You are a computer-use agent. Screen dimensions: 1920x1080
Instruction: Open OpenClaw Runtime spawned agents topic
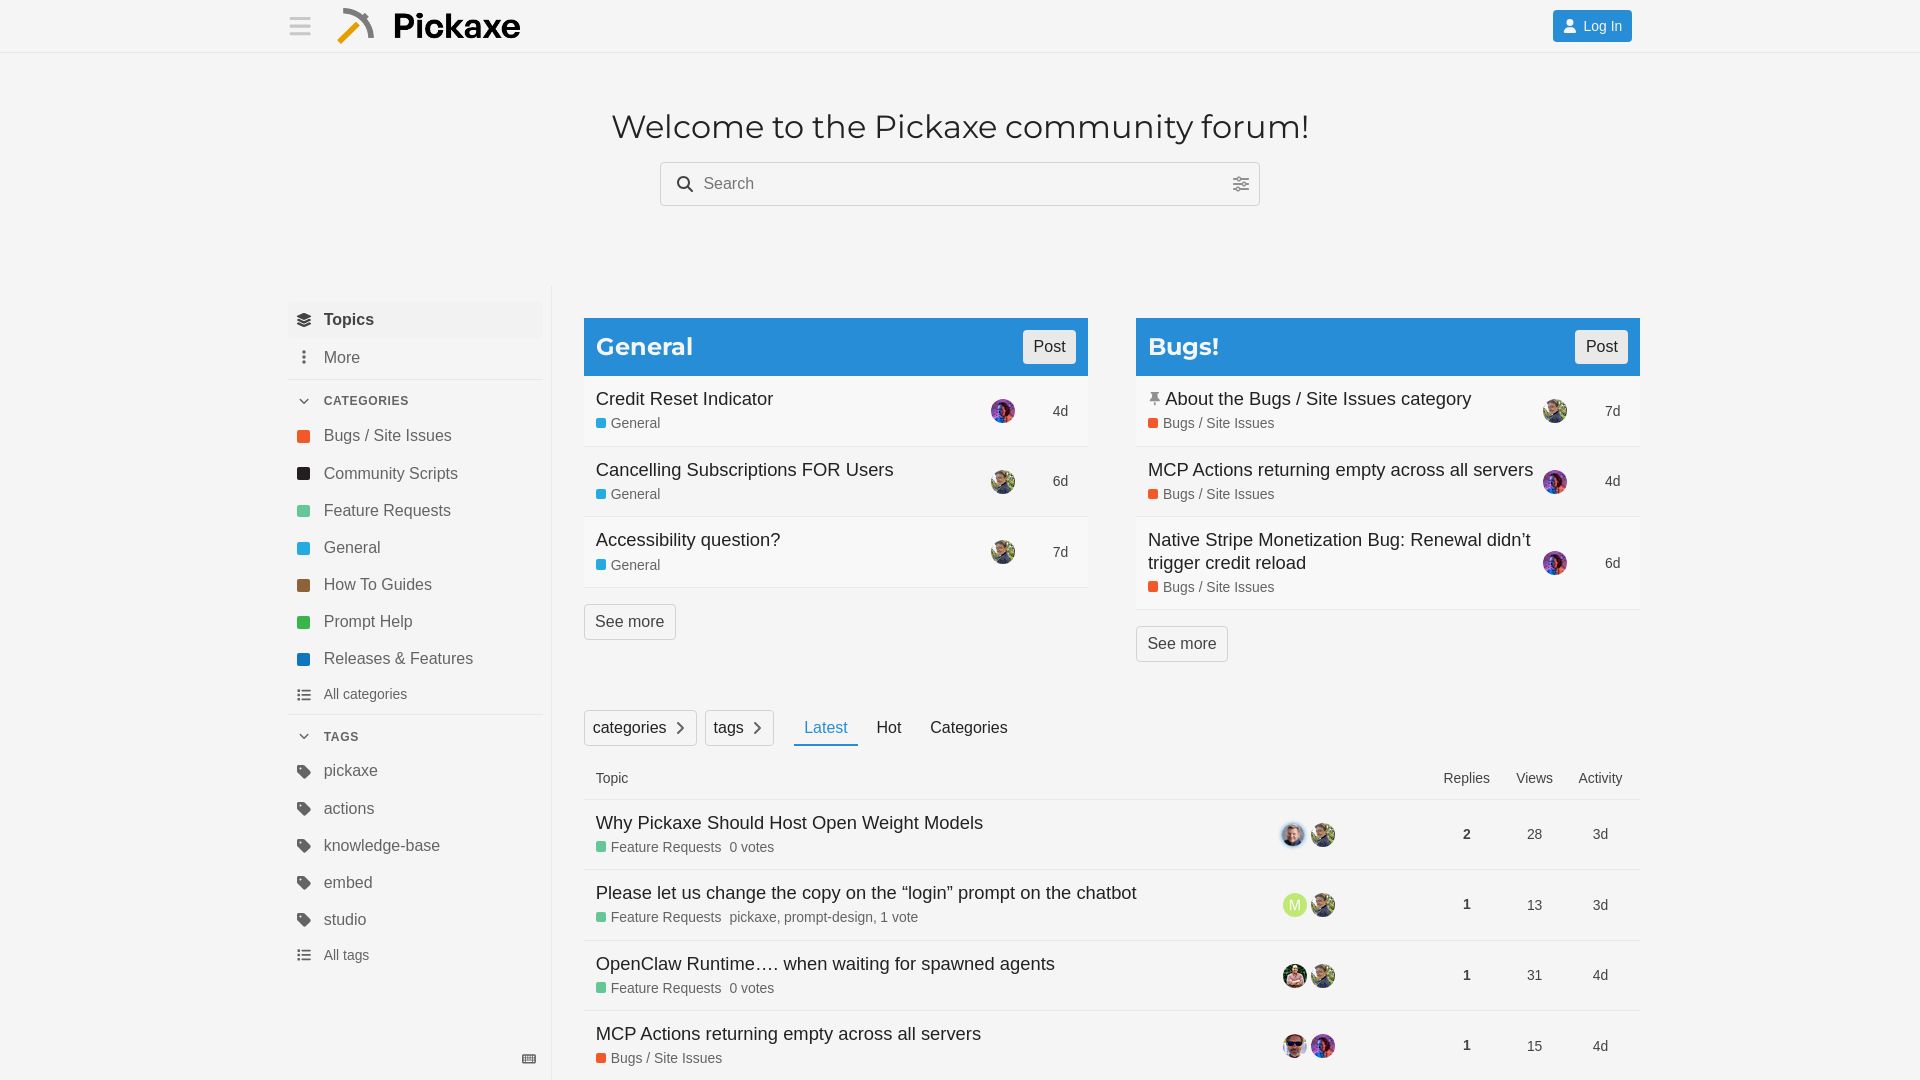point(825,964)
